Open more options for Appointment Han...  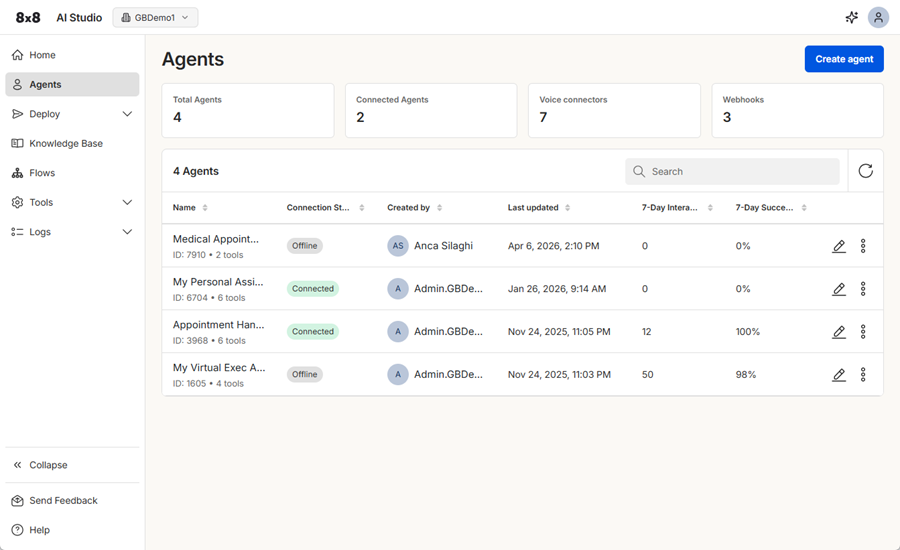pos(863,332)
